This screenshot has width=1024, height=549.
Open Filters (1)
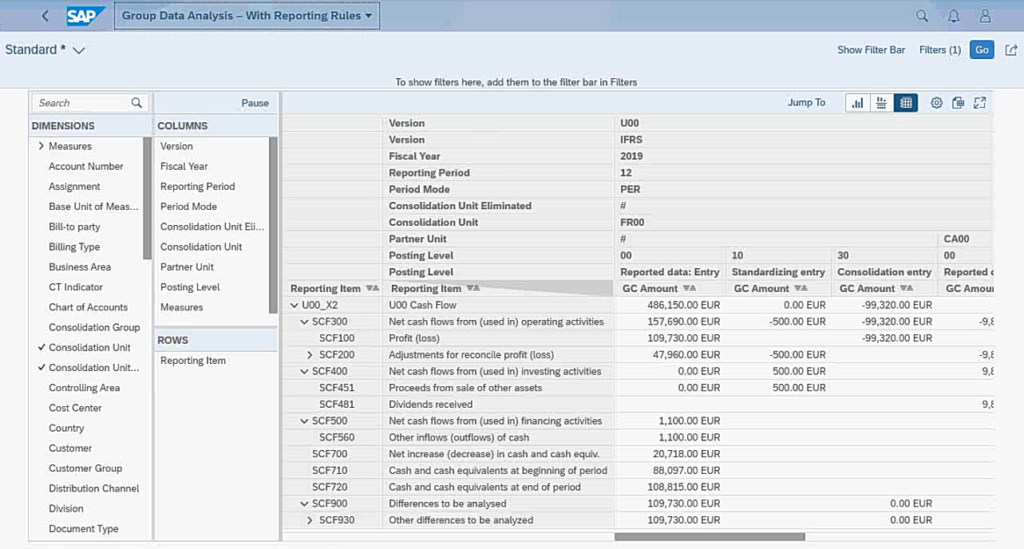[x=940, y=50]
